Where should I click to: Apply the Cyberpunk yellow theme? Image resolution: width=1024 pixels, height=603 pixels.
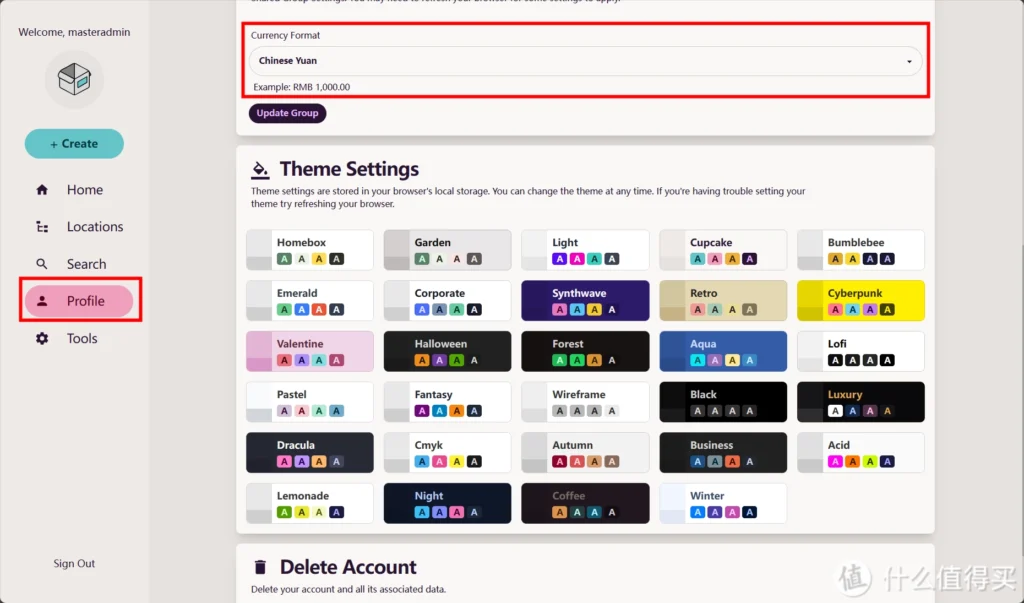click(x=860, y=301)
